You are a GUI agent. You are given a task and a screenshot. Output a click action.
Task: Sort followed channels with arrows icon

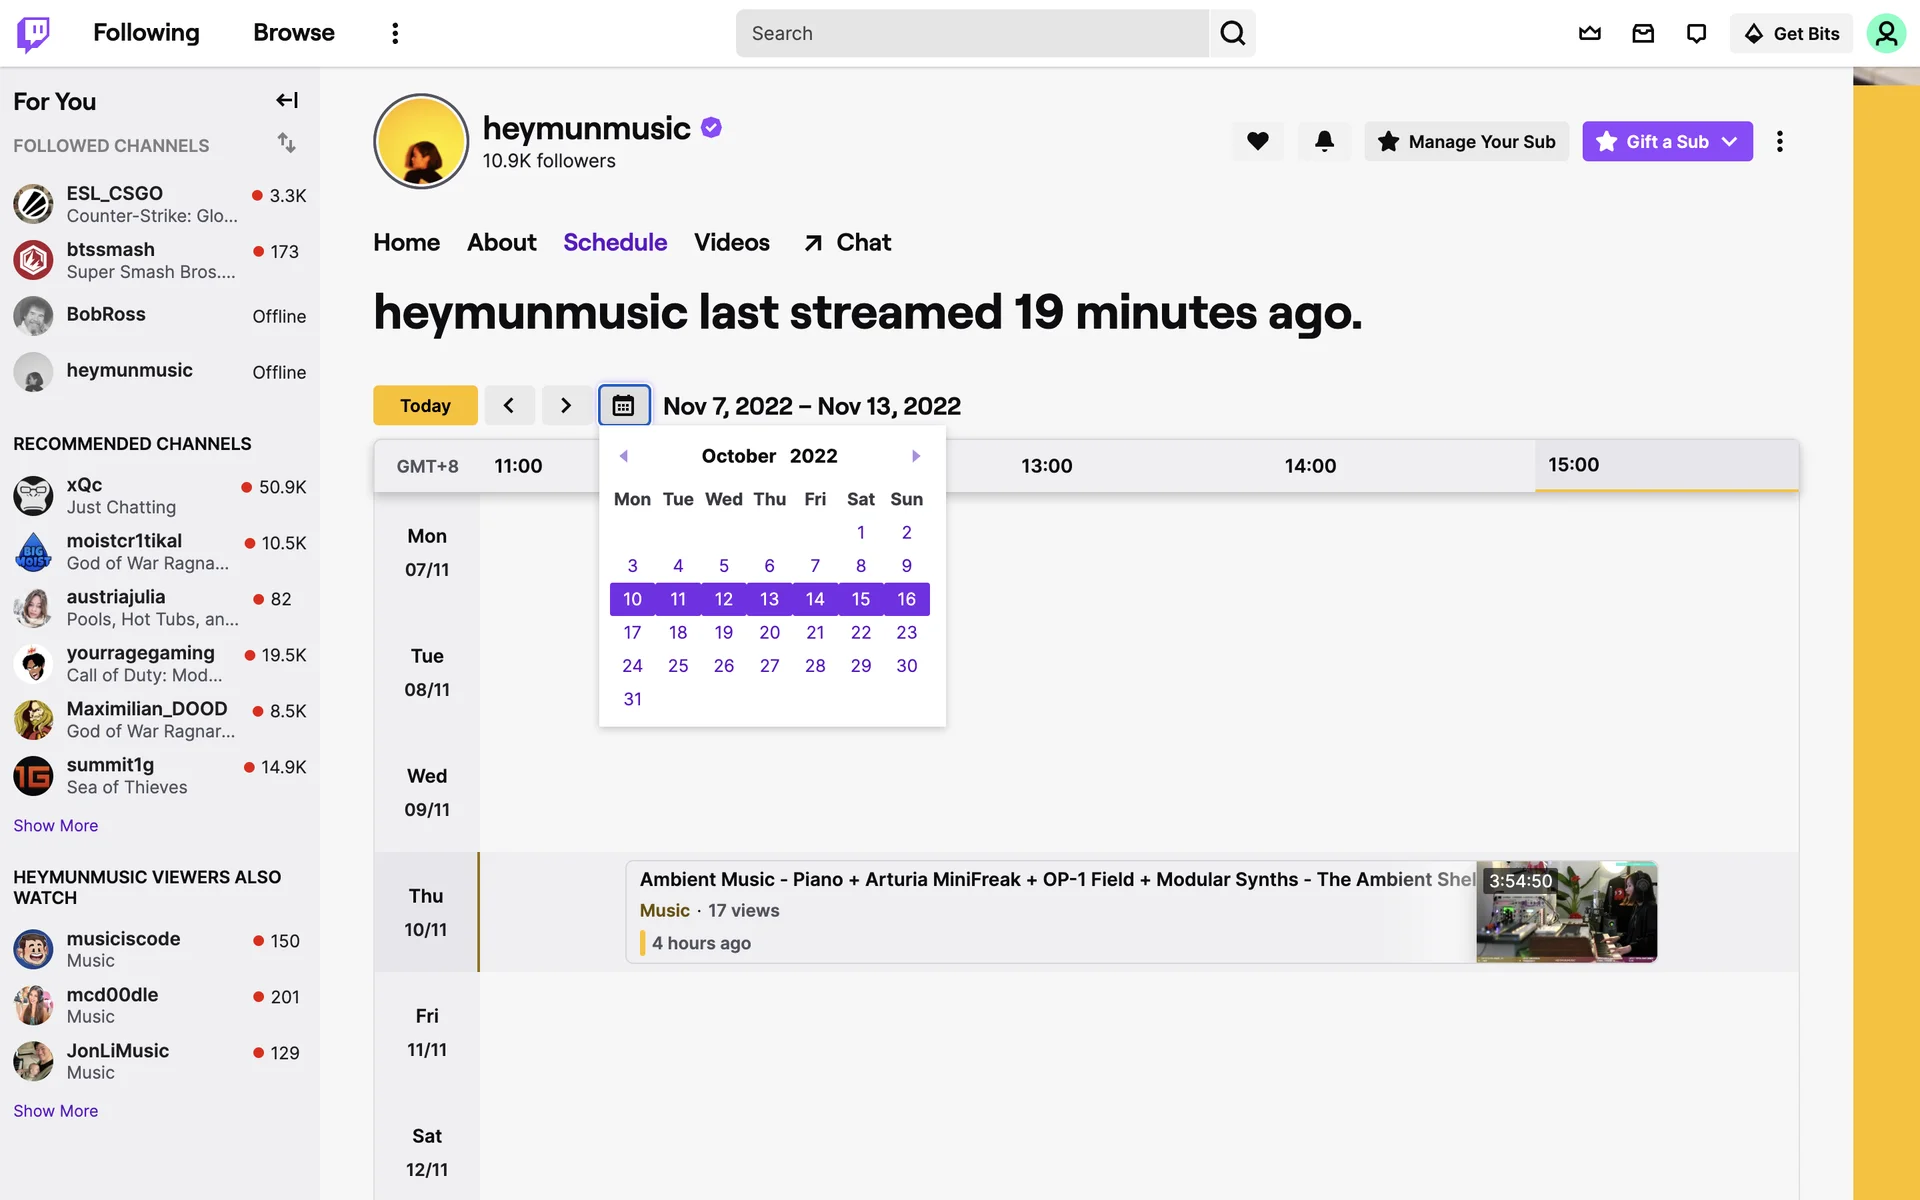pos(287,143)
